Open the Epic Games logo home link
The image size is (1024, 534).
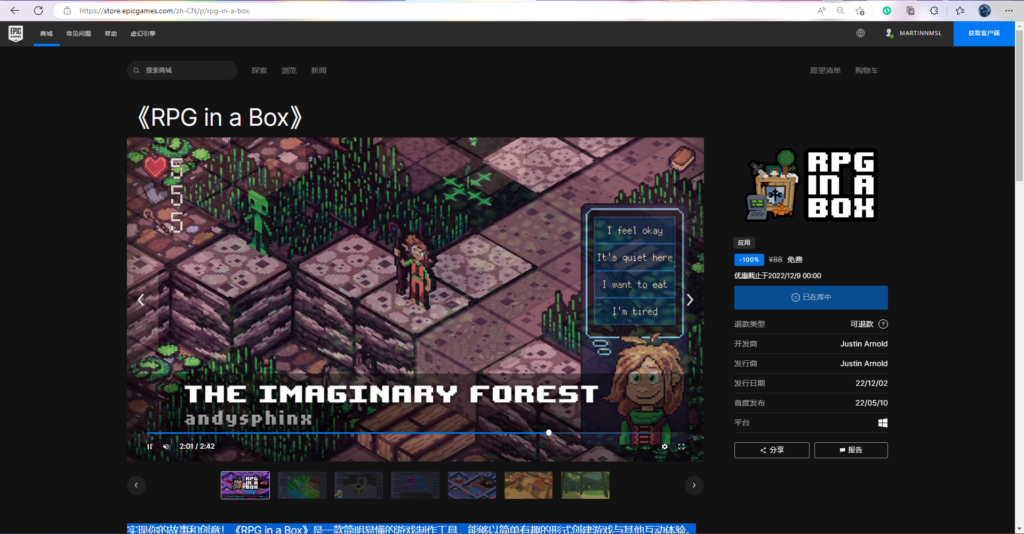tap(16, 33)
